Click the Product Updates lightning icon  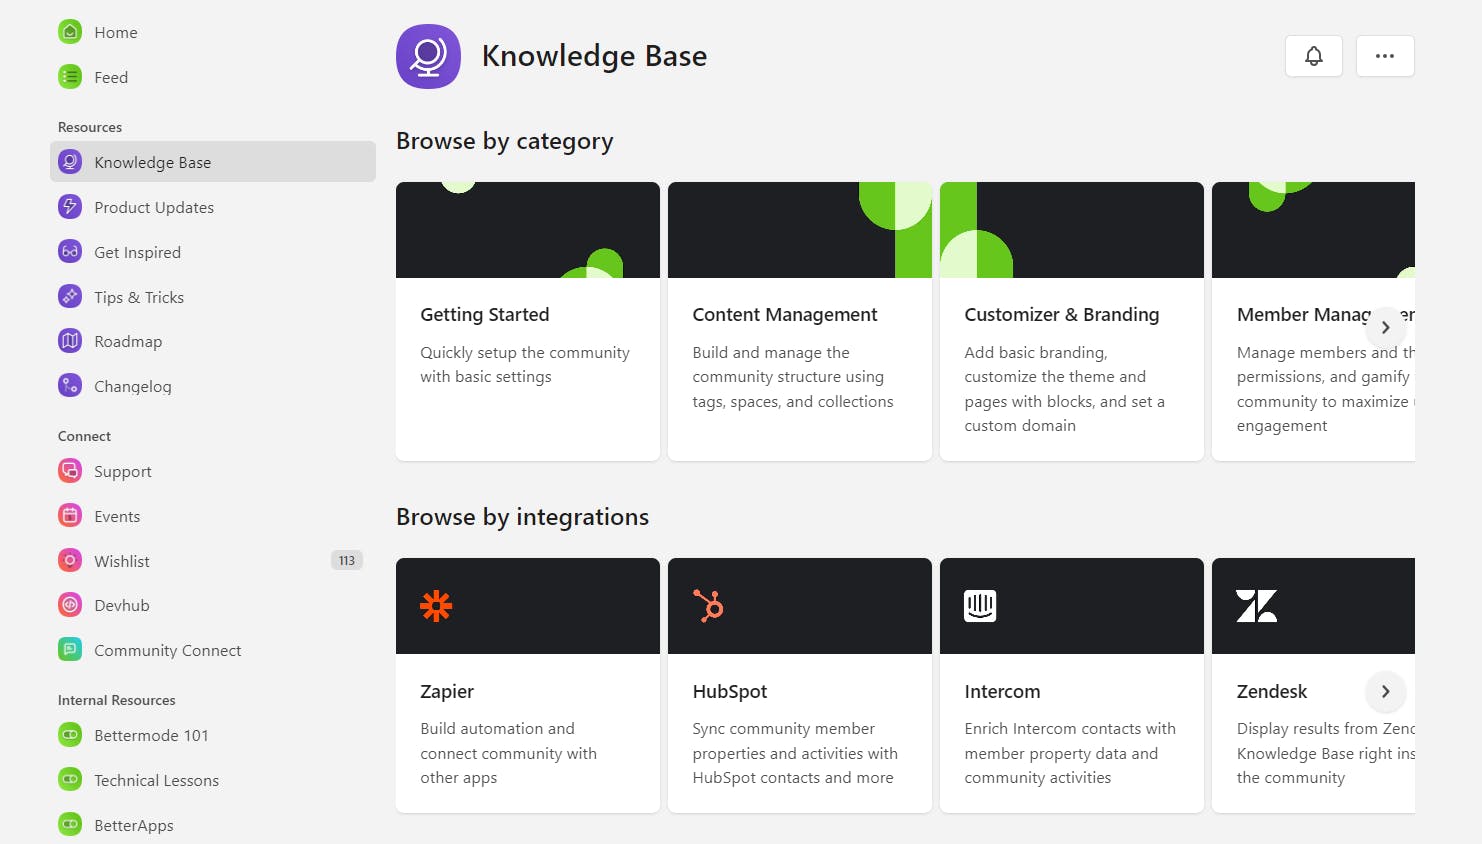pos(70,207)
